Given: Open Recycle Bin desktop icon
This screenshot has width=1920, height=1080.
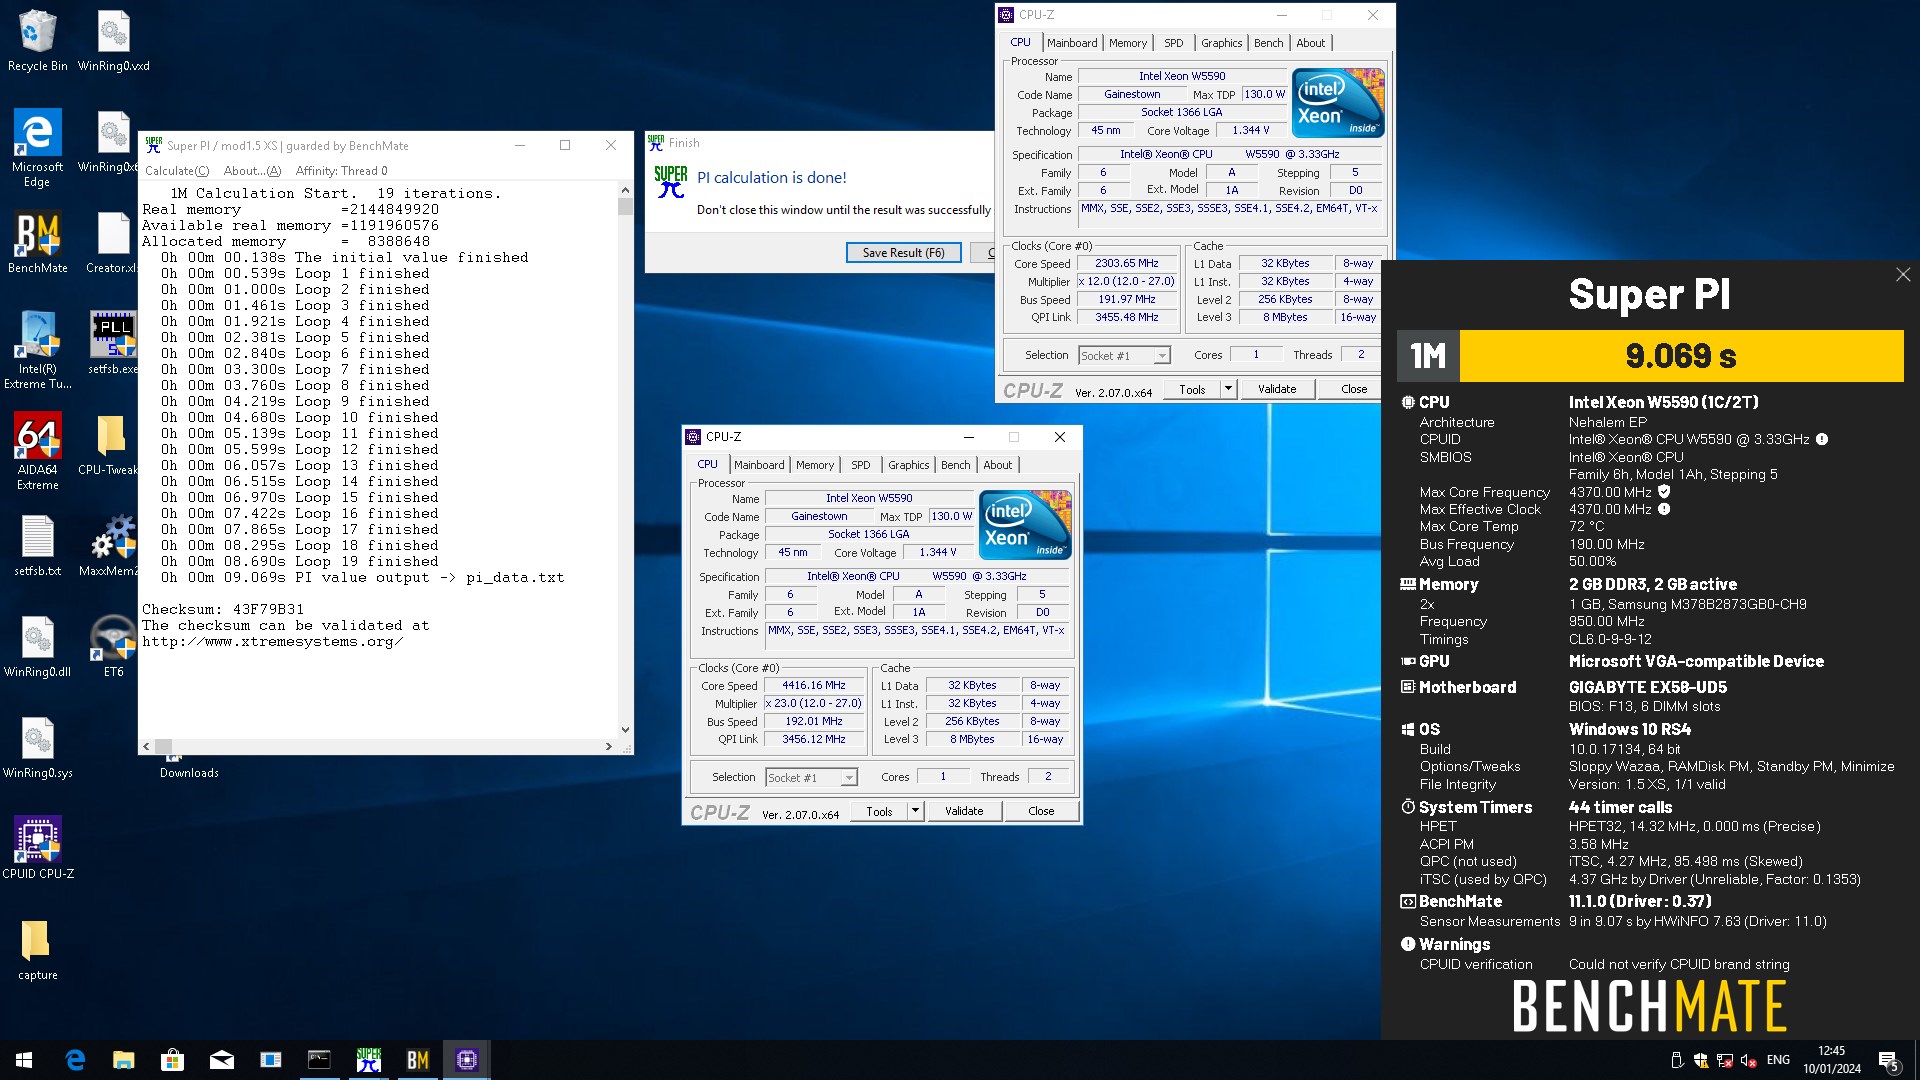Looking at the screenshot, I should tap(37, 41).
